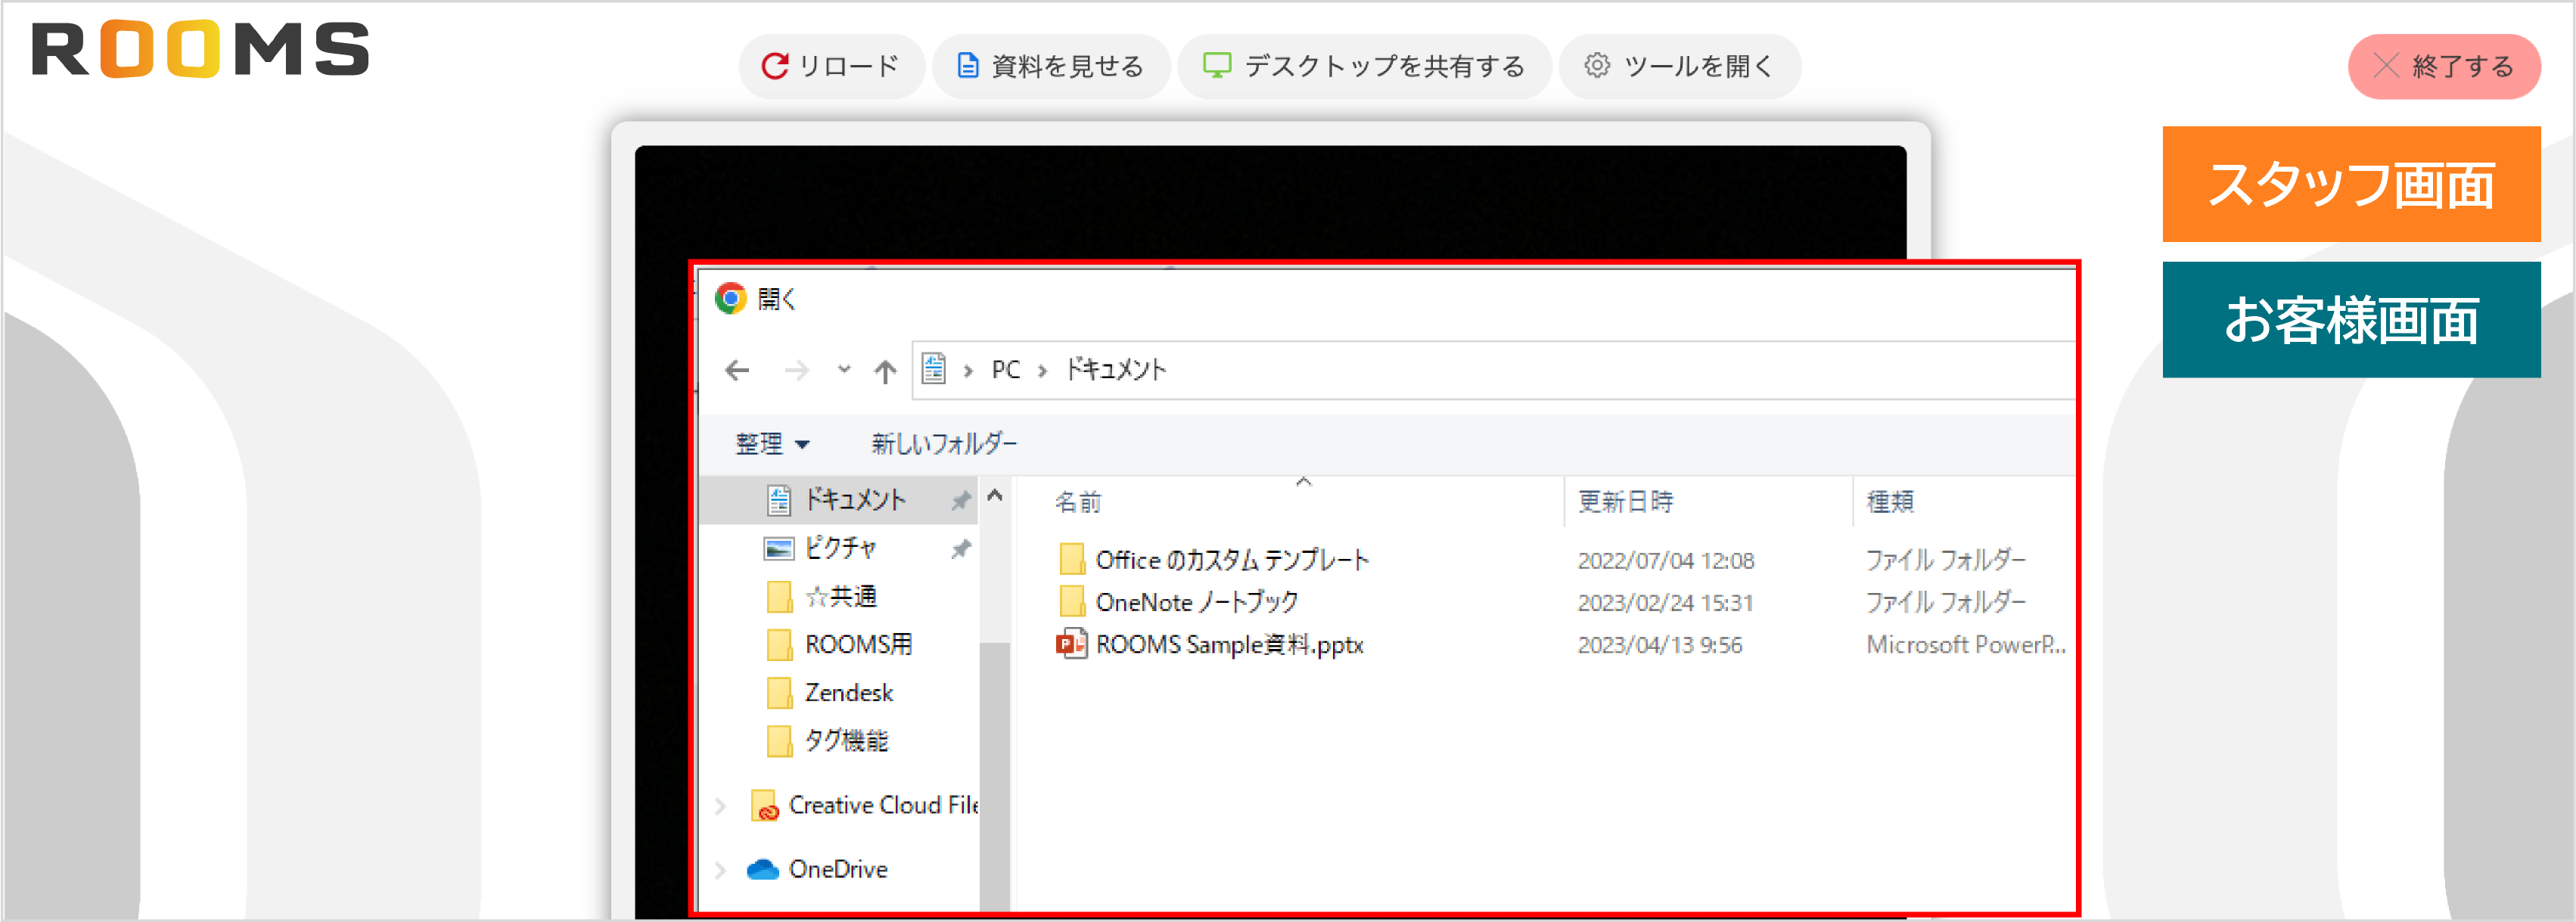
Task: Create a folder via 新しいフォルダー
Action: click(x=943, y=443)
